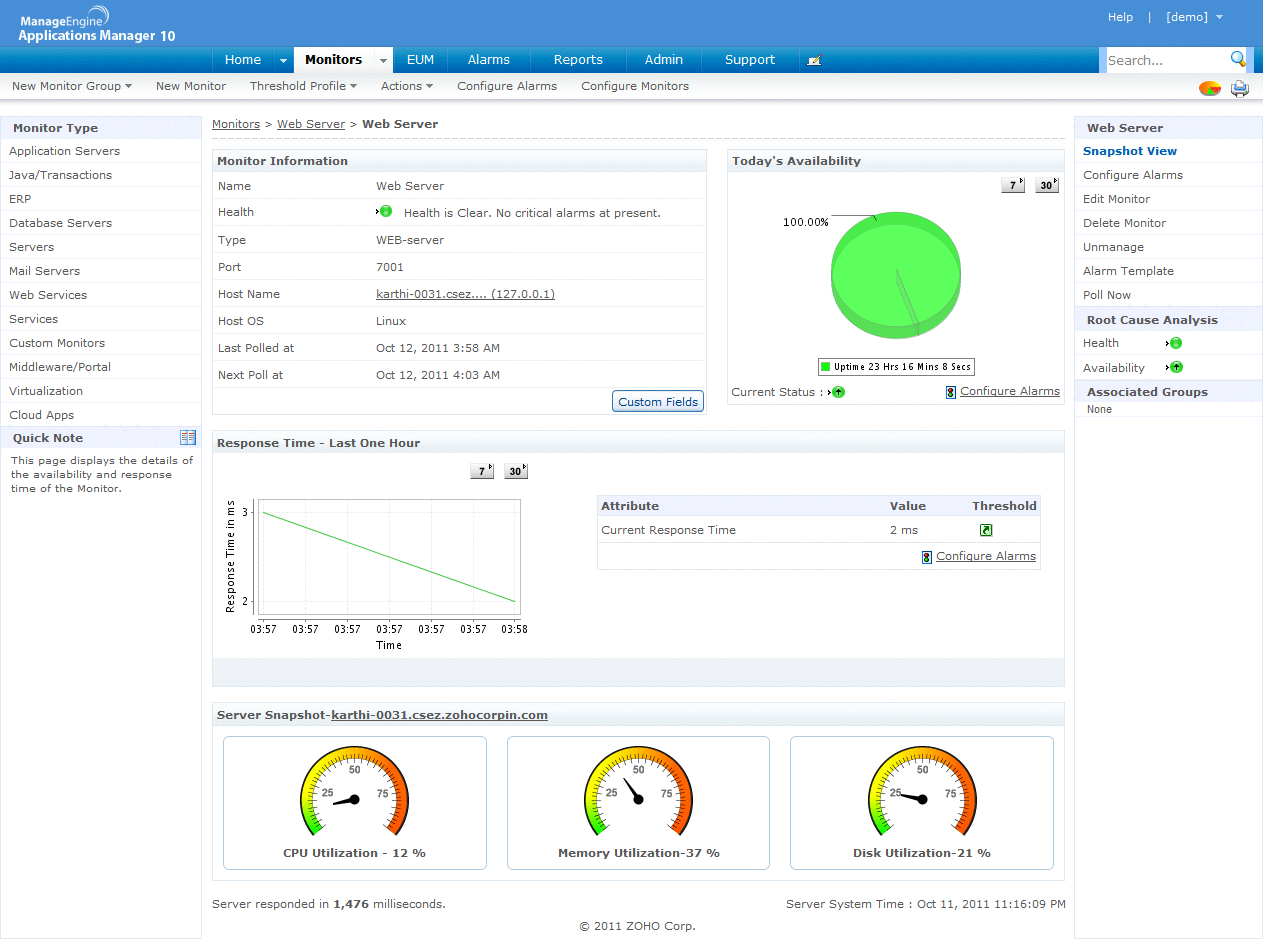Click the Root Cause Analysis Health status icon

click(x=1175, y=343)
